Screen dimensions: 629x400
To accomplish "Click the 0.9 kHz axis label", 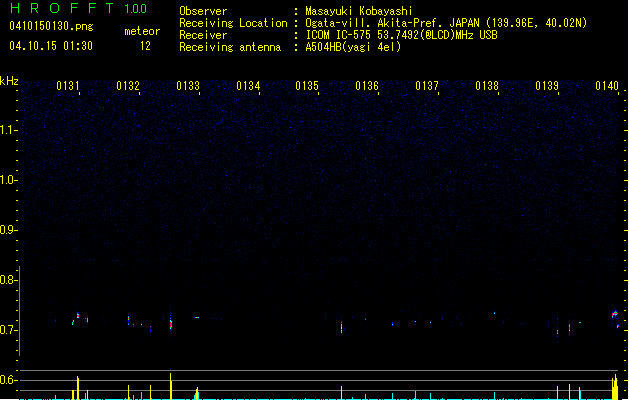I will 8,230.
